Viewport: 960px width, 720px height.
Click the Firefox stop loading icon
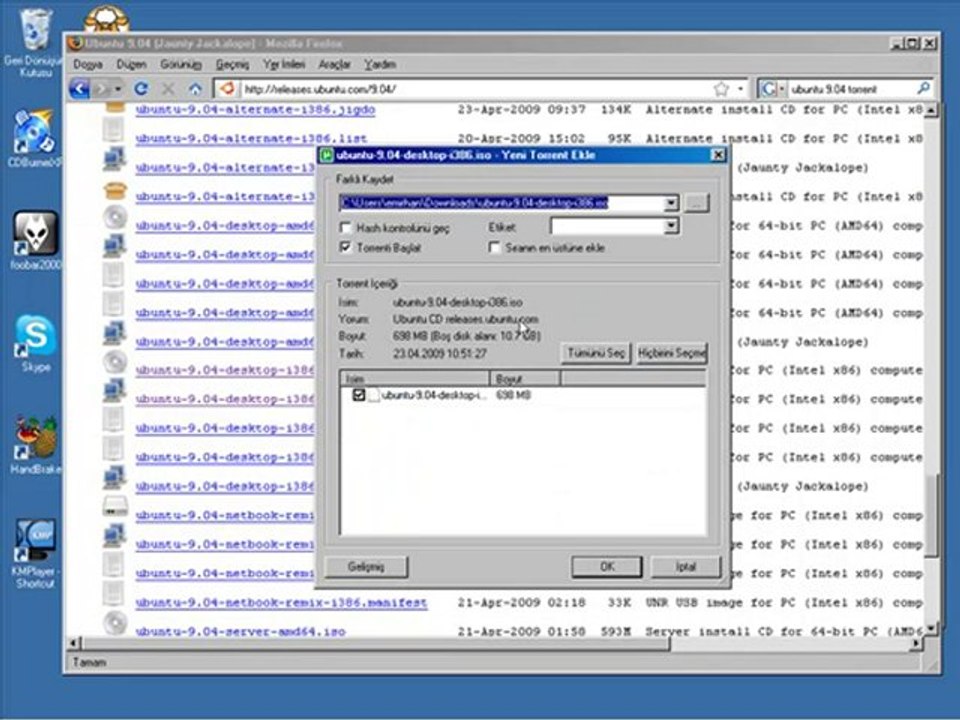click(168, 89)
